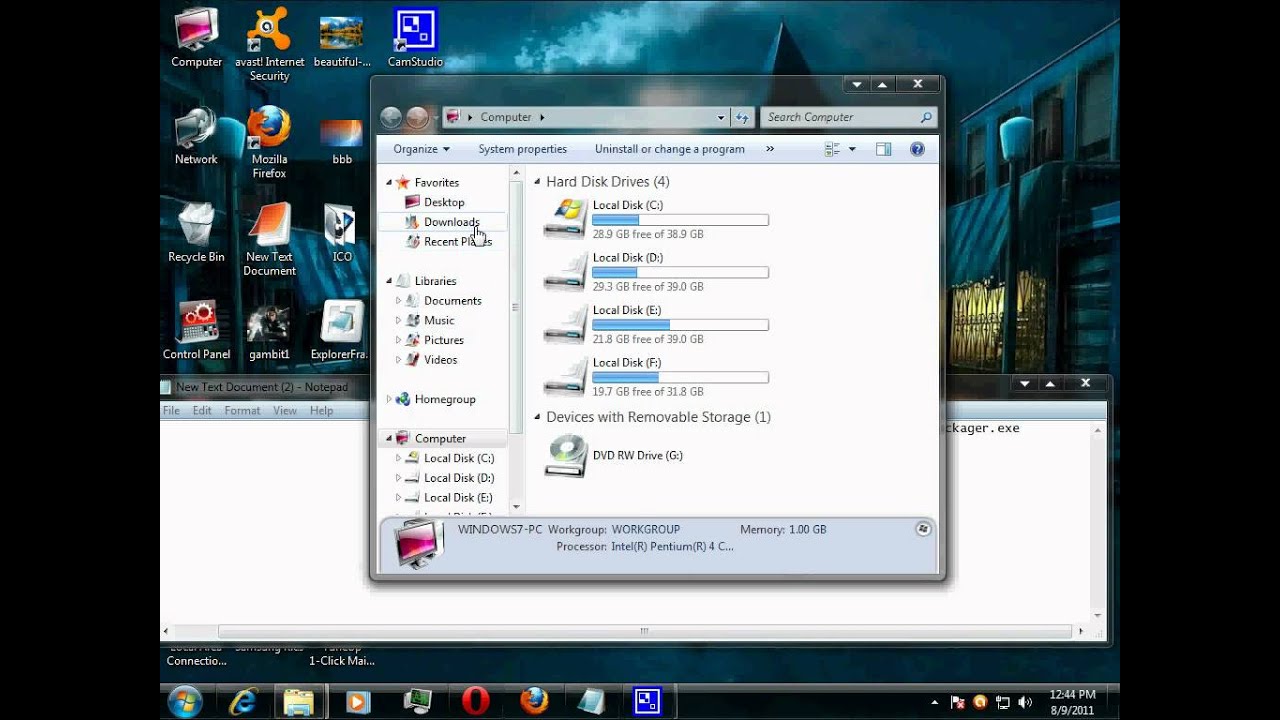Open Explorer help via the question mark icon
Image resolution: width=1280 pixels, height=720 pixels.
click(x=917, y=148)
